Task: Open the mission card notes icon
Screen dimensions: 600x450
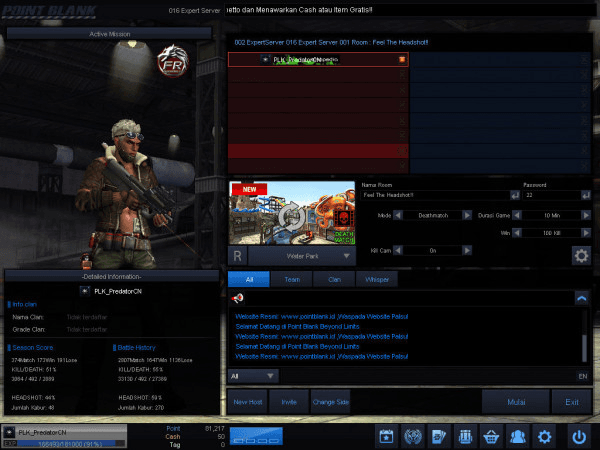Action: click(x=439, y=436)
